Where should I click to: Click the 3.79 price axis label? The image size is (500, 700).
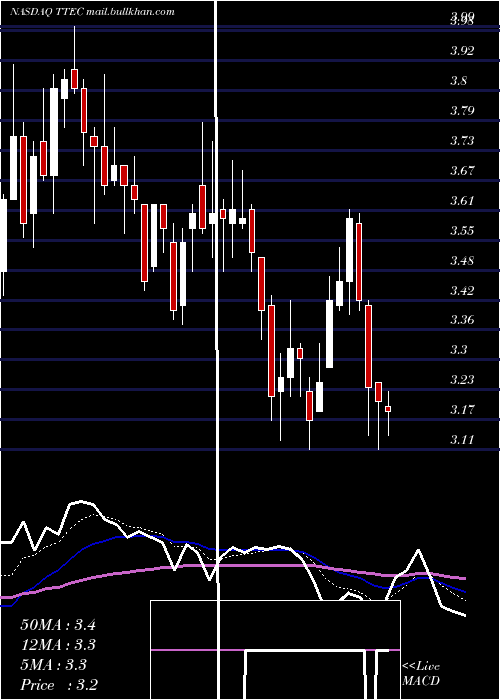462,111
